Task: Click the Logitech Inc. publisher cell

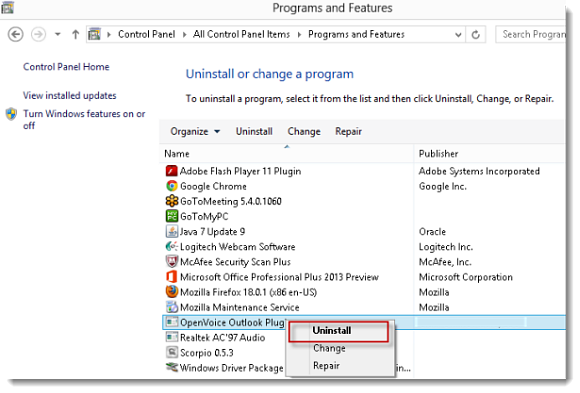Action: (446, 247)
